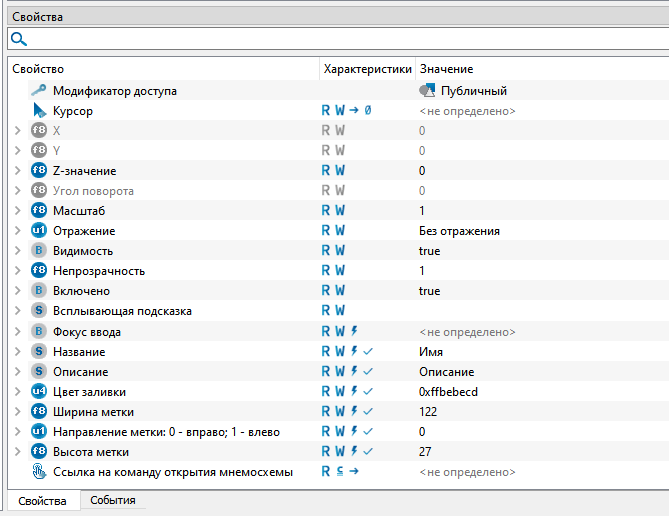
Task: Click the search magnifier icon
Action: tap(18, 39)
